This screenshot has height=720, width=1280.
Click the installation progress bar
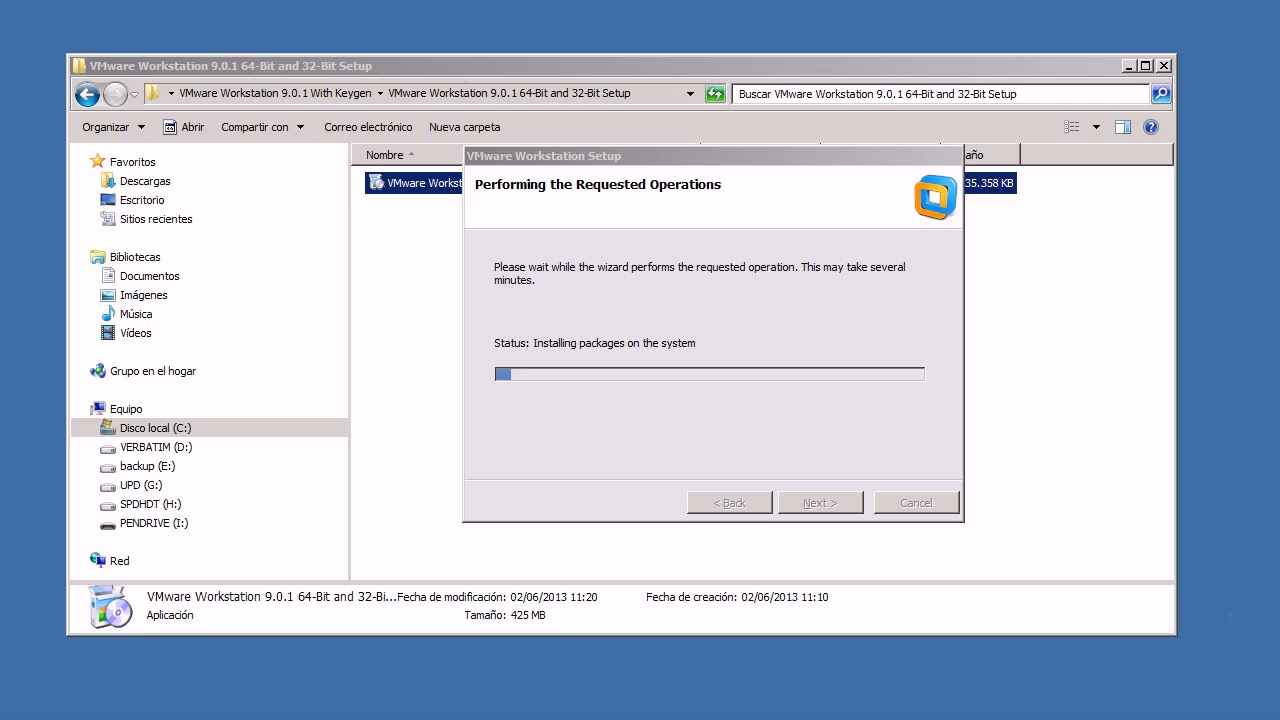tap(709, 374)
